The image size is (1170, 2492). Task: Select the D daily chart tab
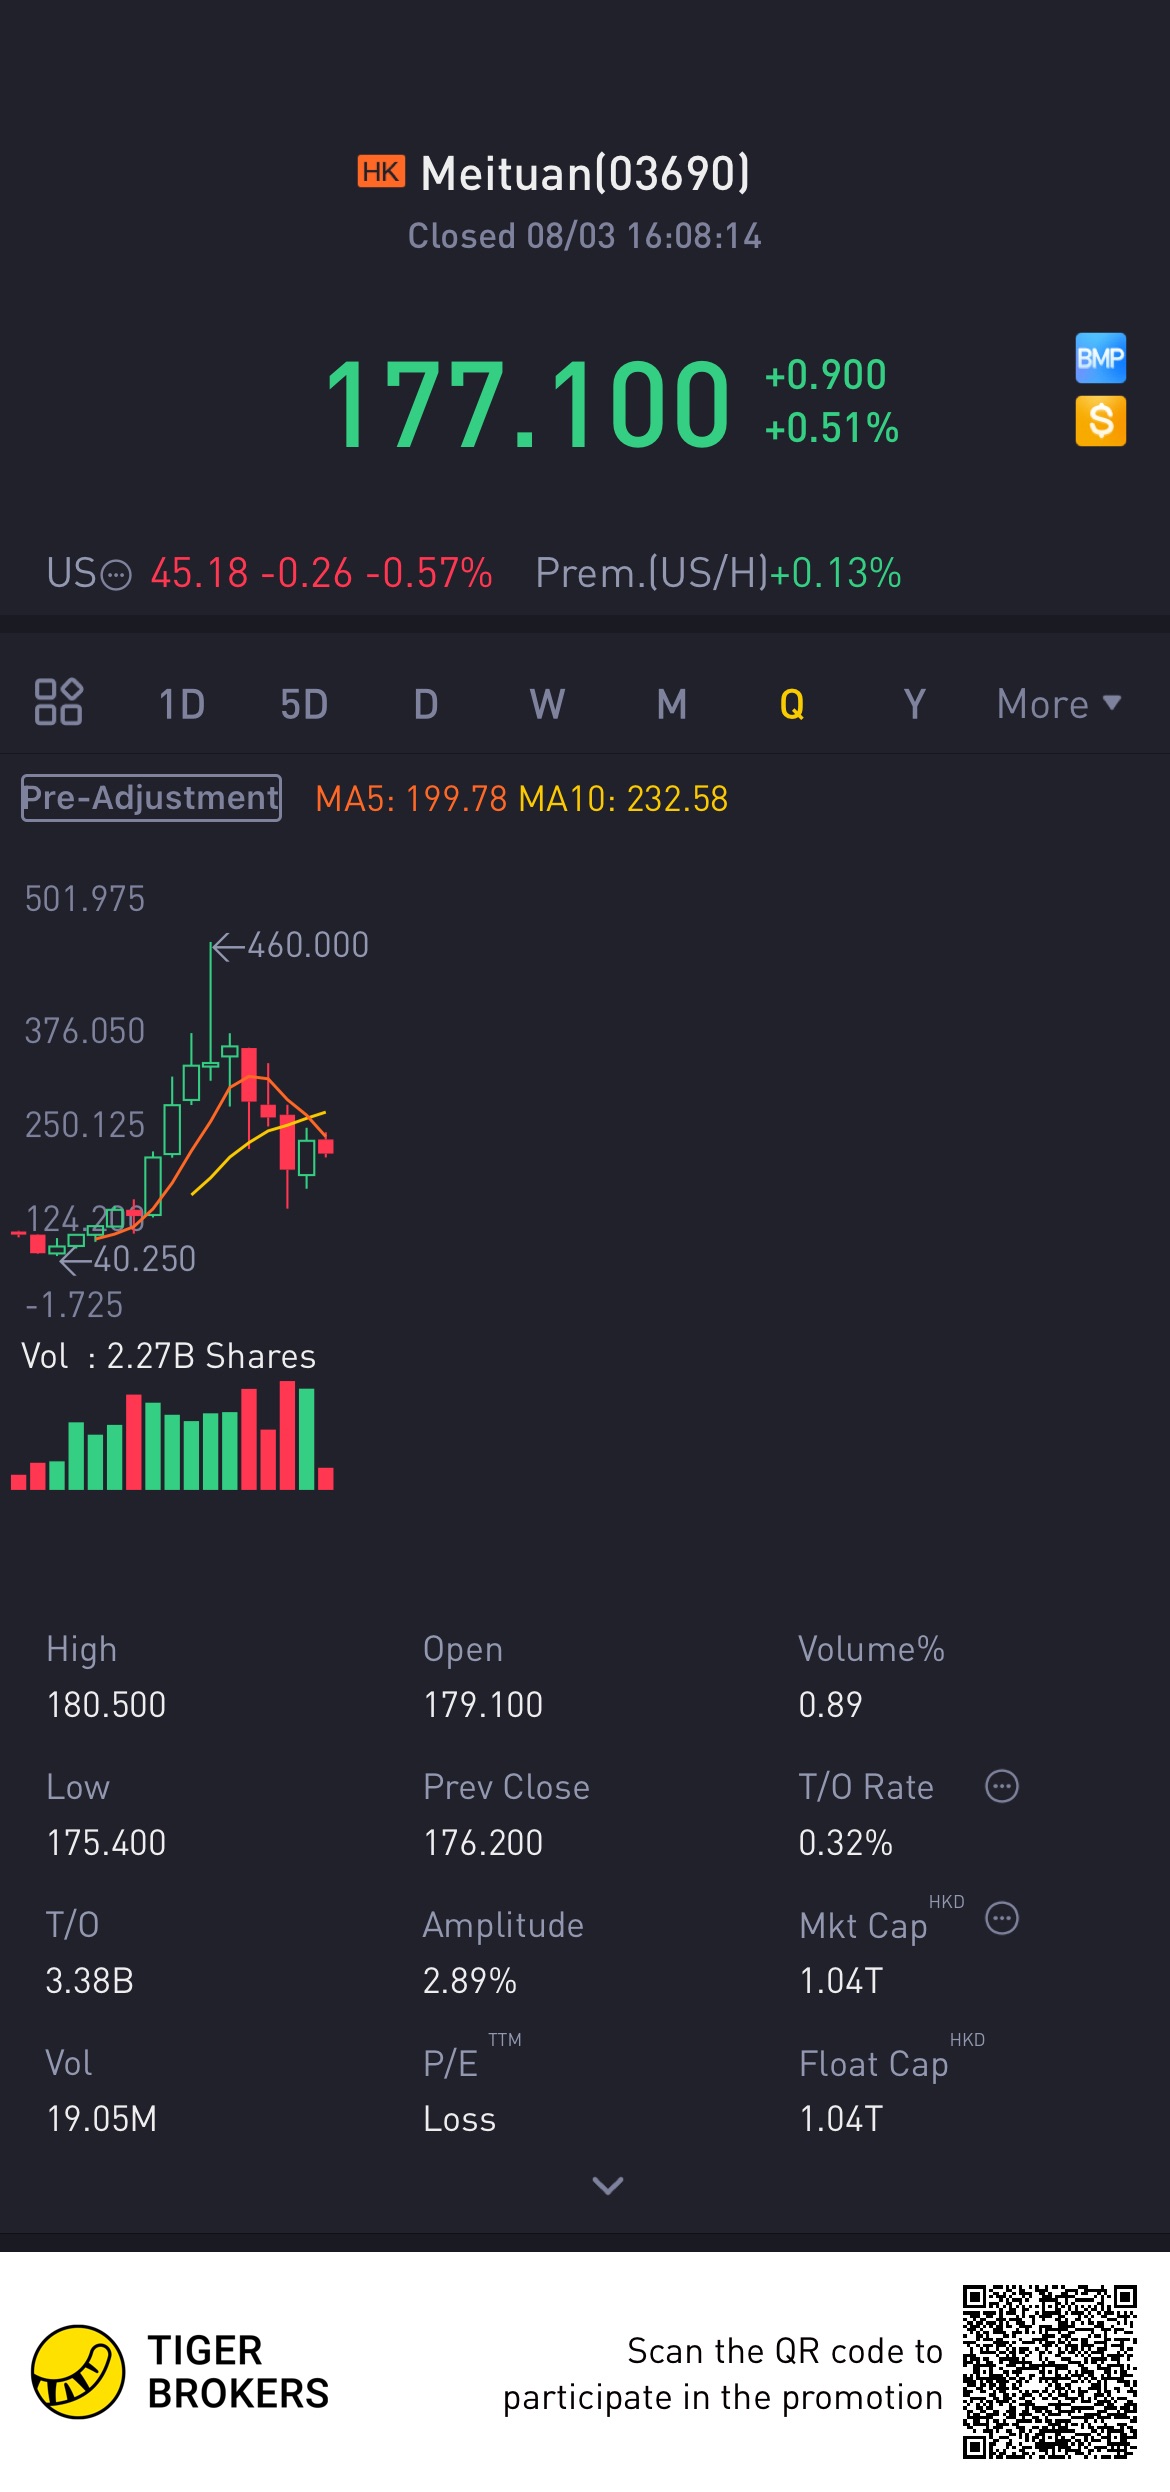click(426, 704)
